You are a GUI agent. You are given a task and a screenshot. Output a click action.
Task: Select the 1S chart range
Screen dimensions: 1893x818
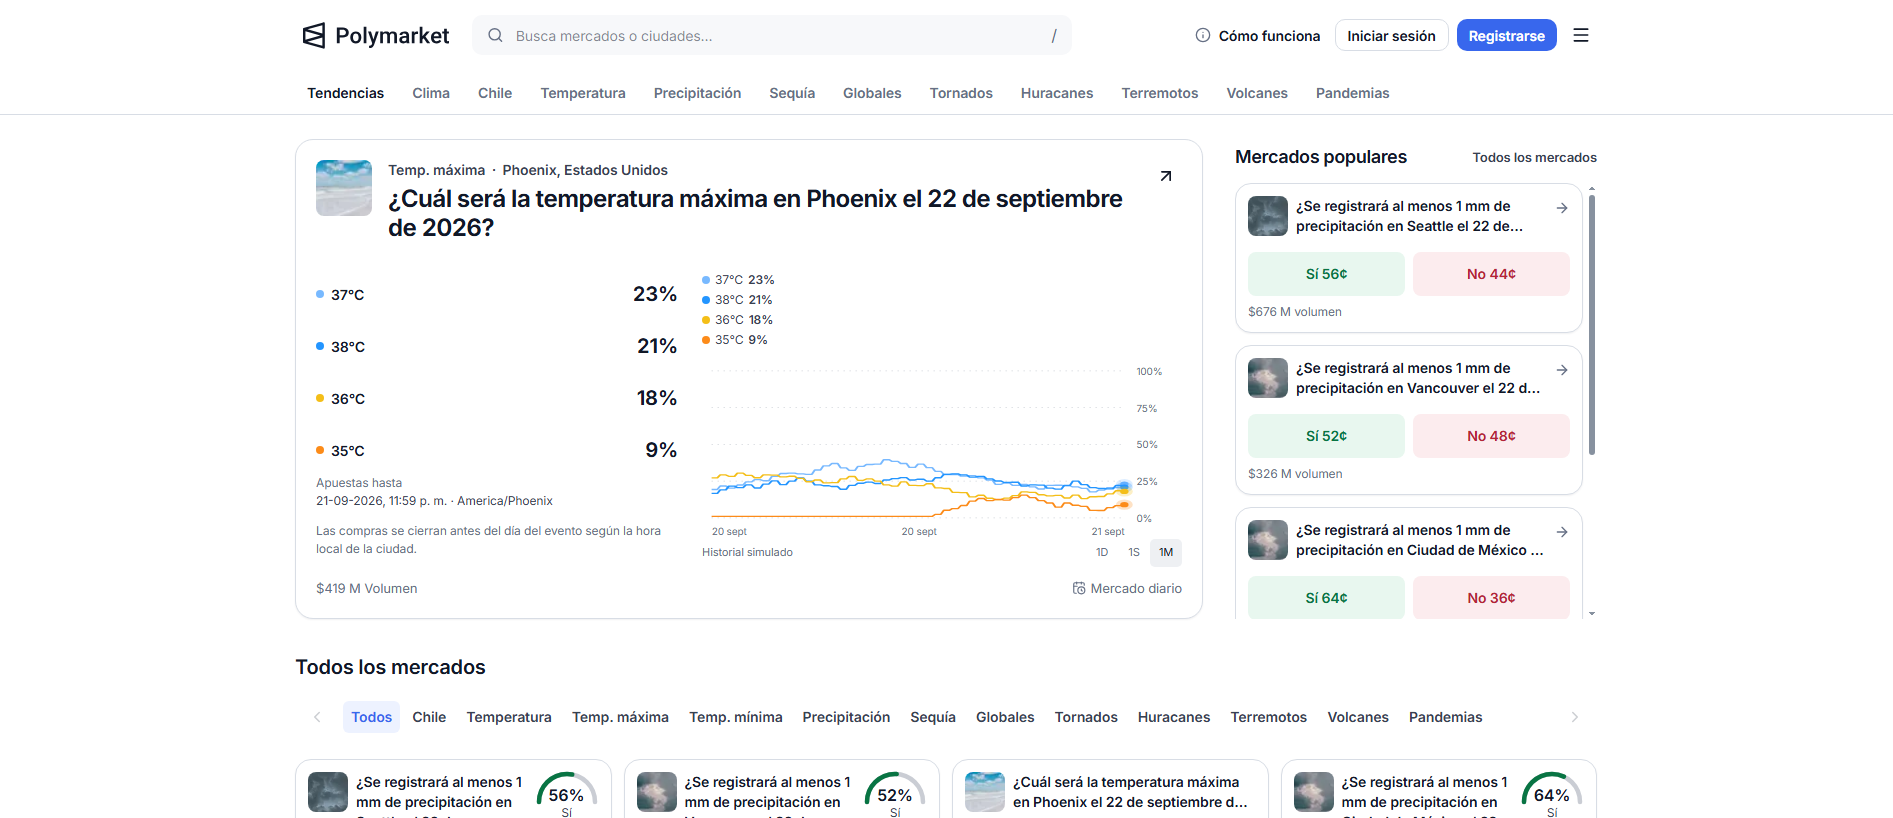[1134, 552]
